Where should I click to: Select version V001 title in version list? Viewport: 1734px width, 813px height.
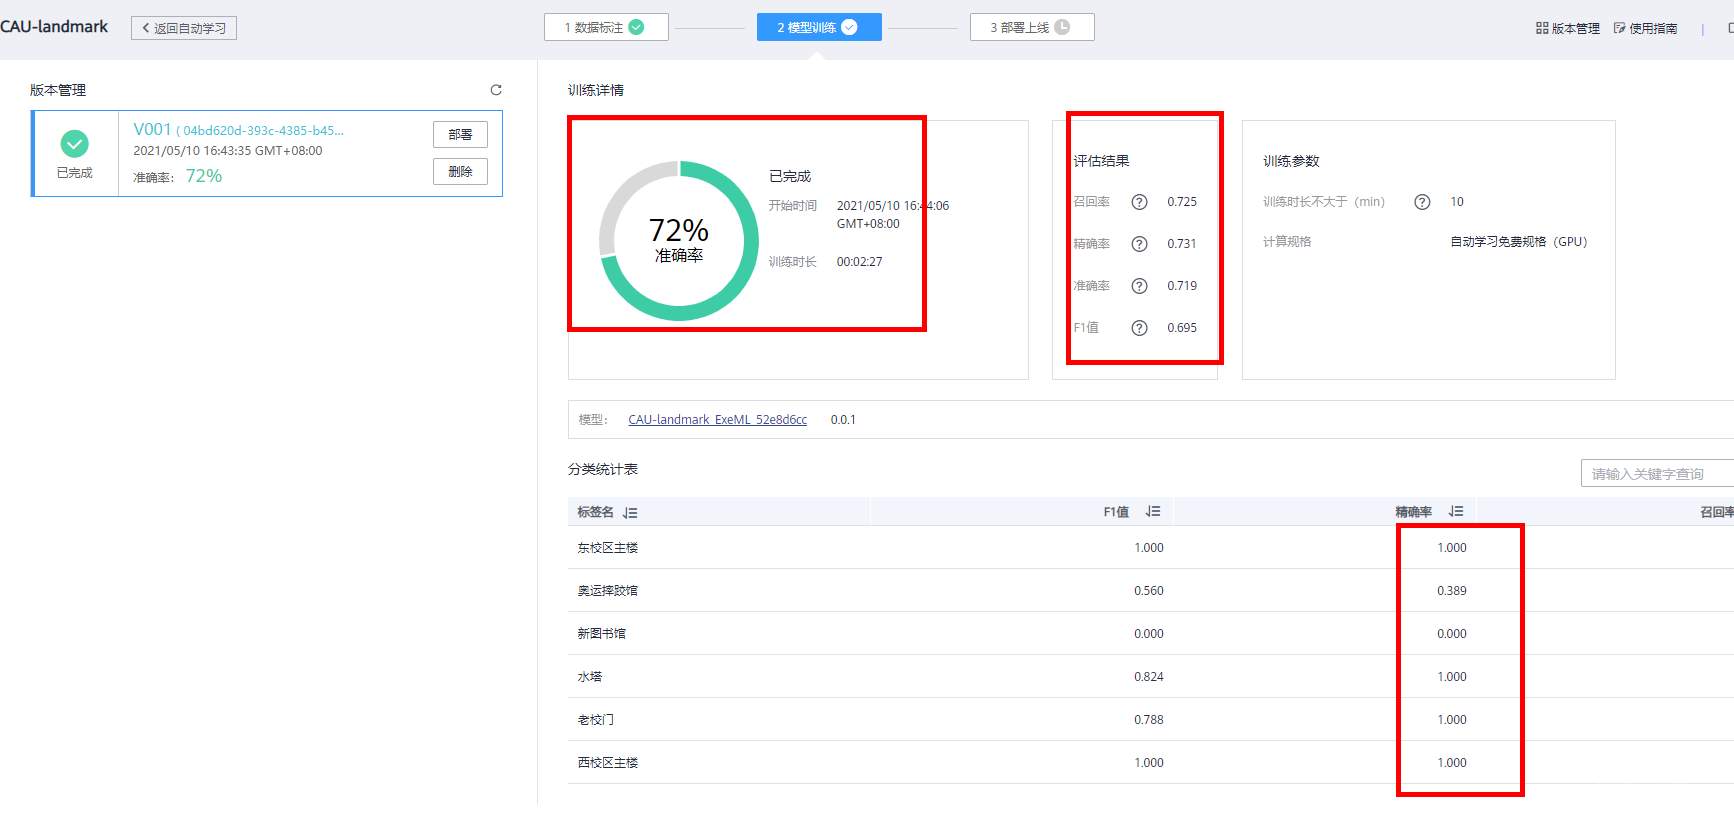click(152, 130)
